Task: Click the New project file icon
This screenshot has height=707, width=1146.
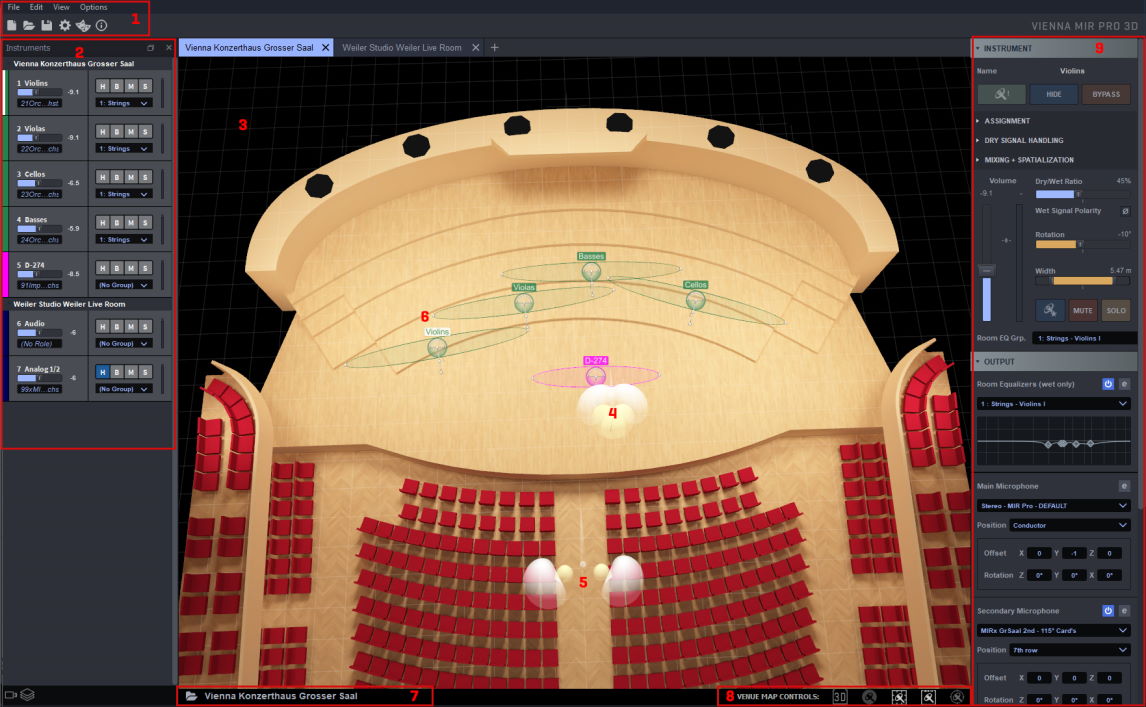Action: (x=12, y=26)
